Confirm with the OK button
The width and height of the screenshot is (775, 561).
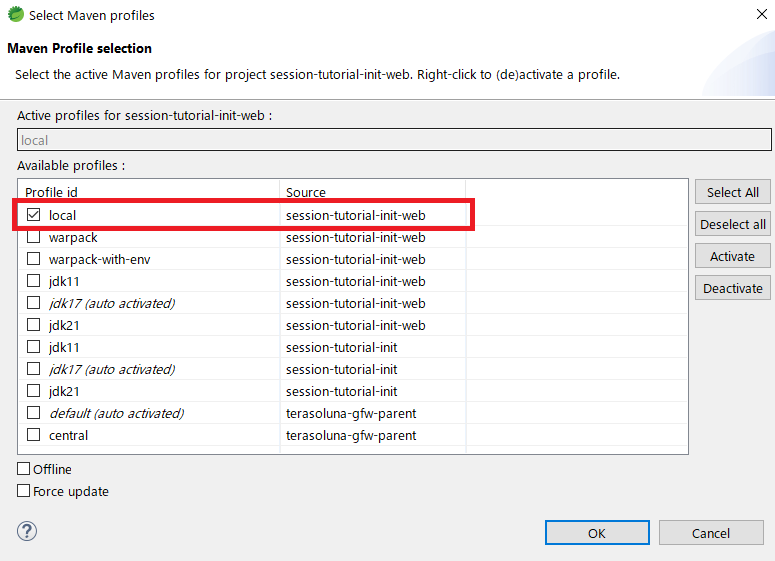coord(597,533)
